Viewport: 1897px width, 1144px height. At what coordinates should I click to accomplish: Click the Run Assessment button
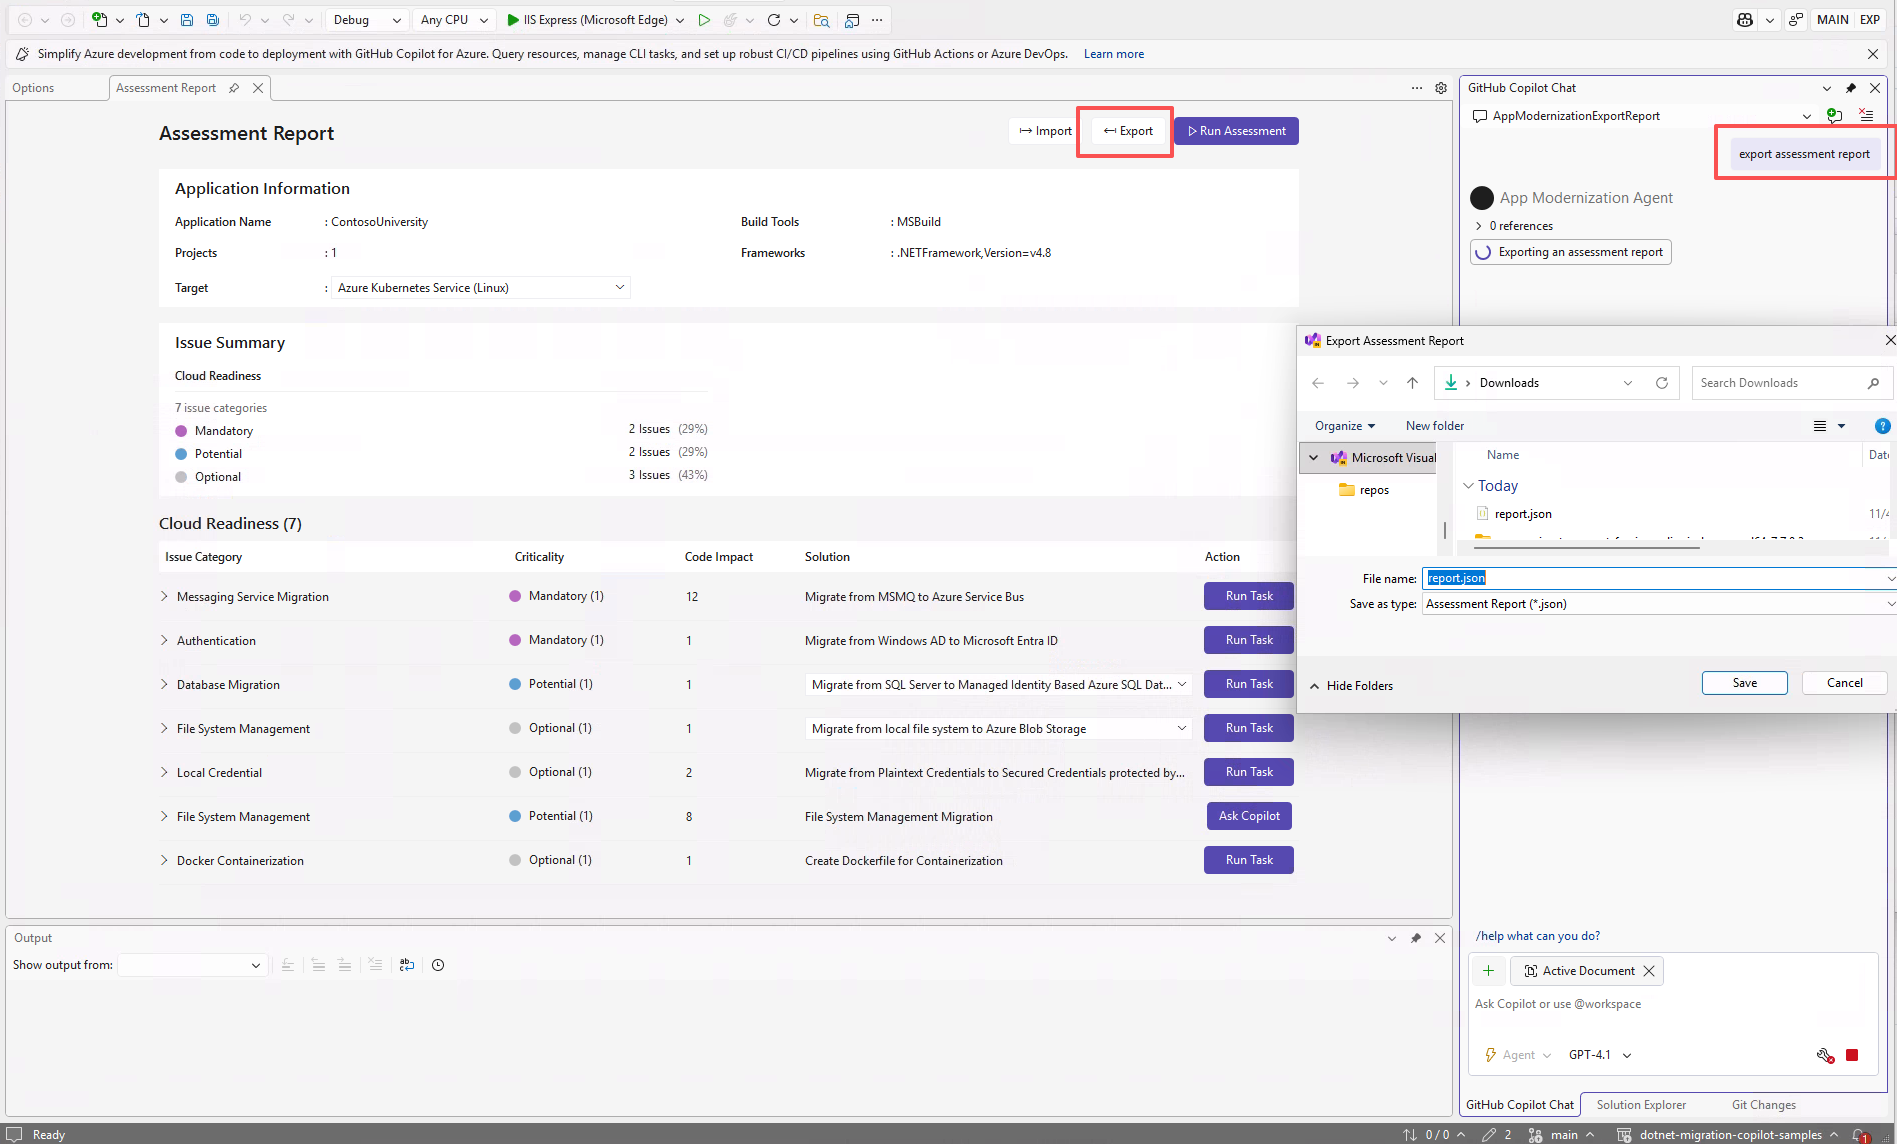click(1237, 131)
